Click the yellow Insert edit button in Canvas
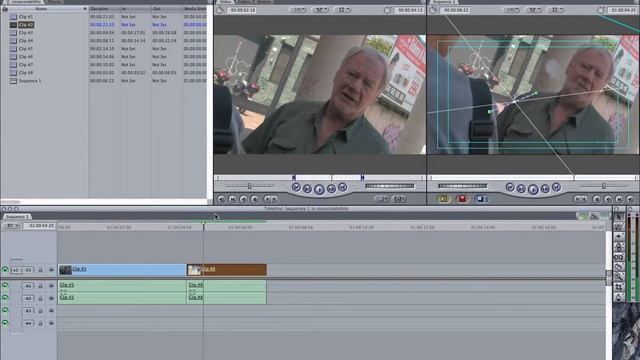This screenshot has height=360, width=640. pos(444,199)
